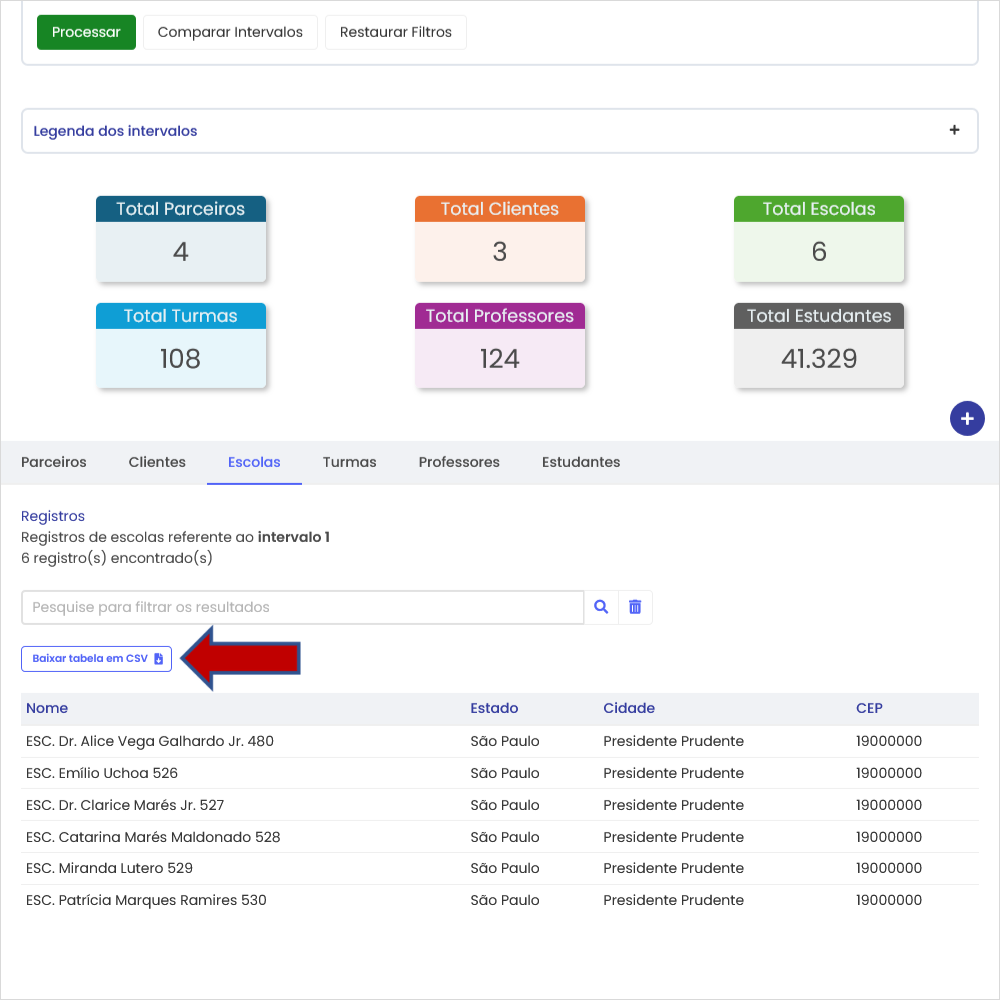Screen dimensions: 1000x1000
Task: Focus the Pesquise para filtrar search field
Action: (303, 607)
